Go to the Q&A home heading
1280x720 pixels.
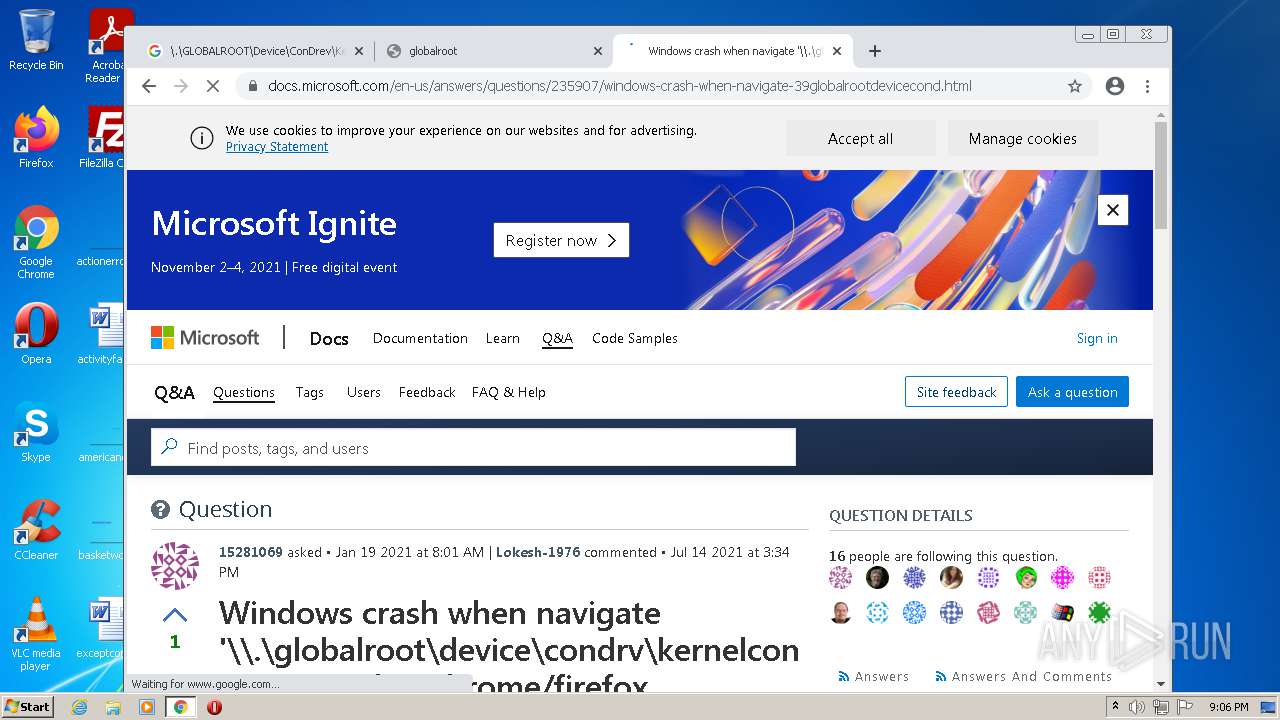[174, 392]
